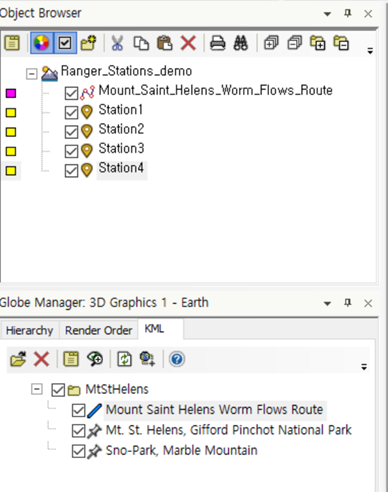Image resolution: width=388 pixels, height=492 pixels.
Task: Close the Globe Manager panel
Action: pos(368,303)
